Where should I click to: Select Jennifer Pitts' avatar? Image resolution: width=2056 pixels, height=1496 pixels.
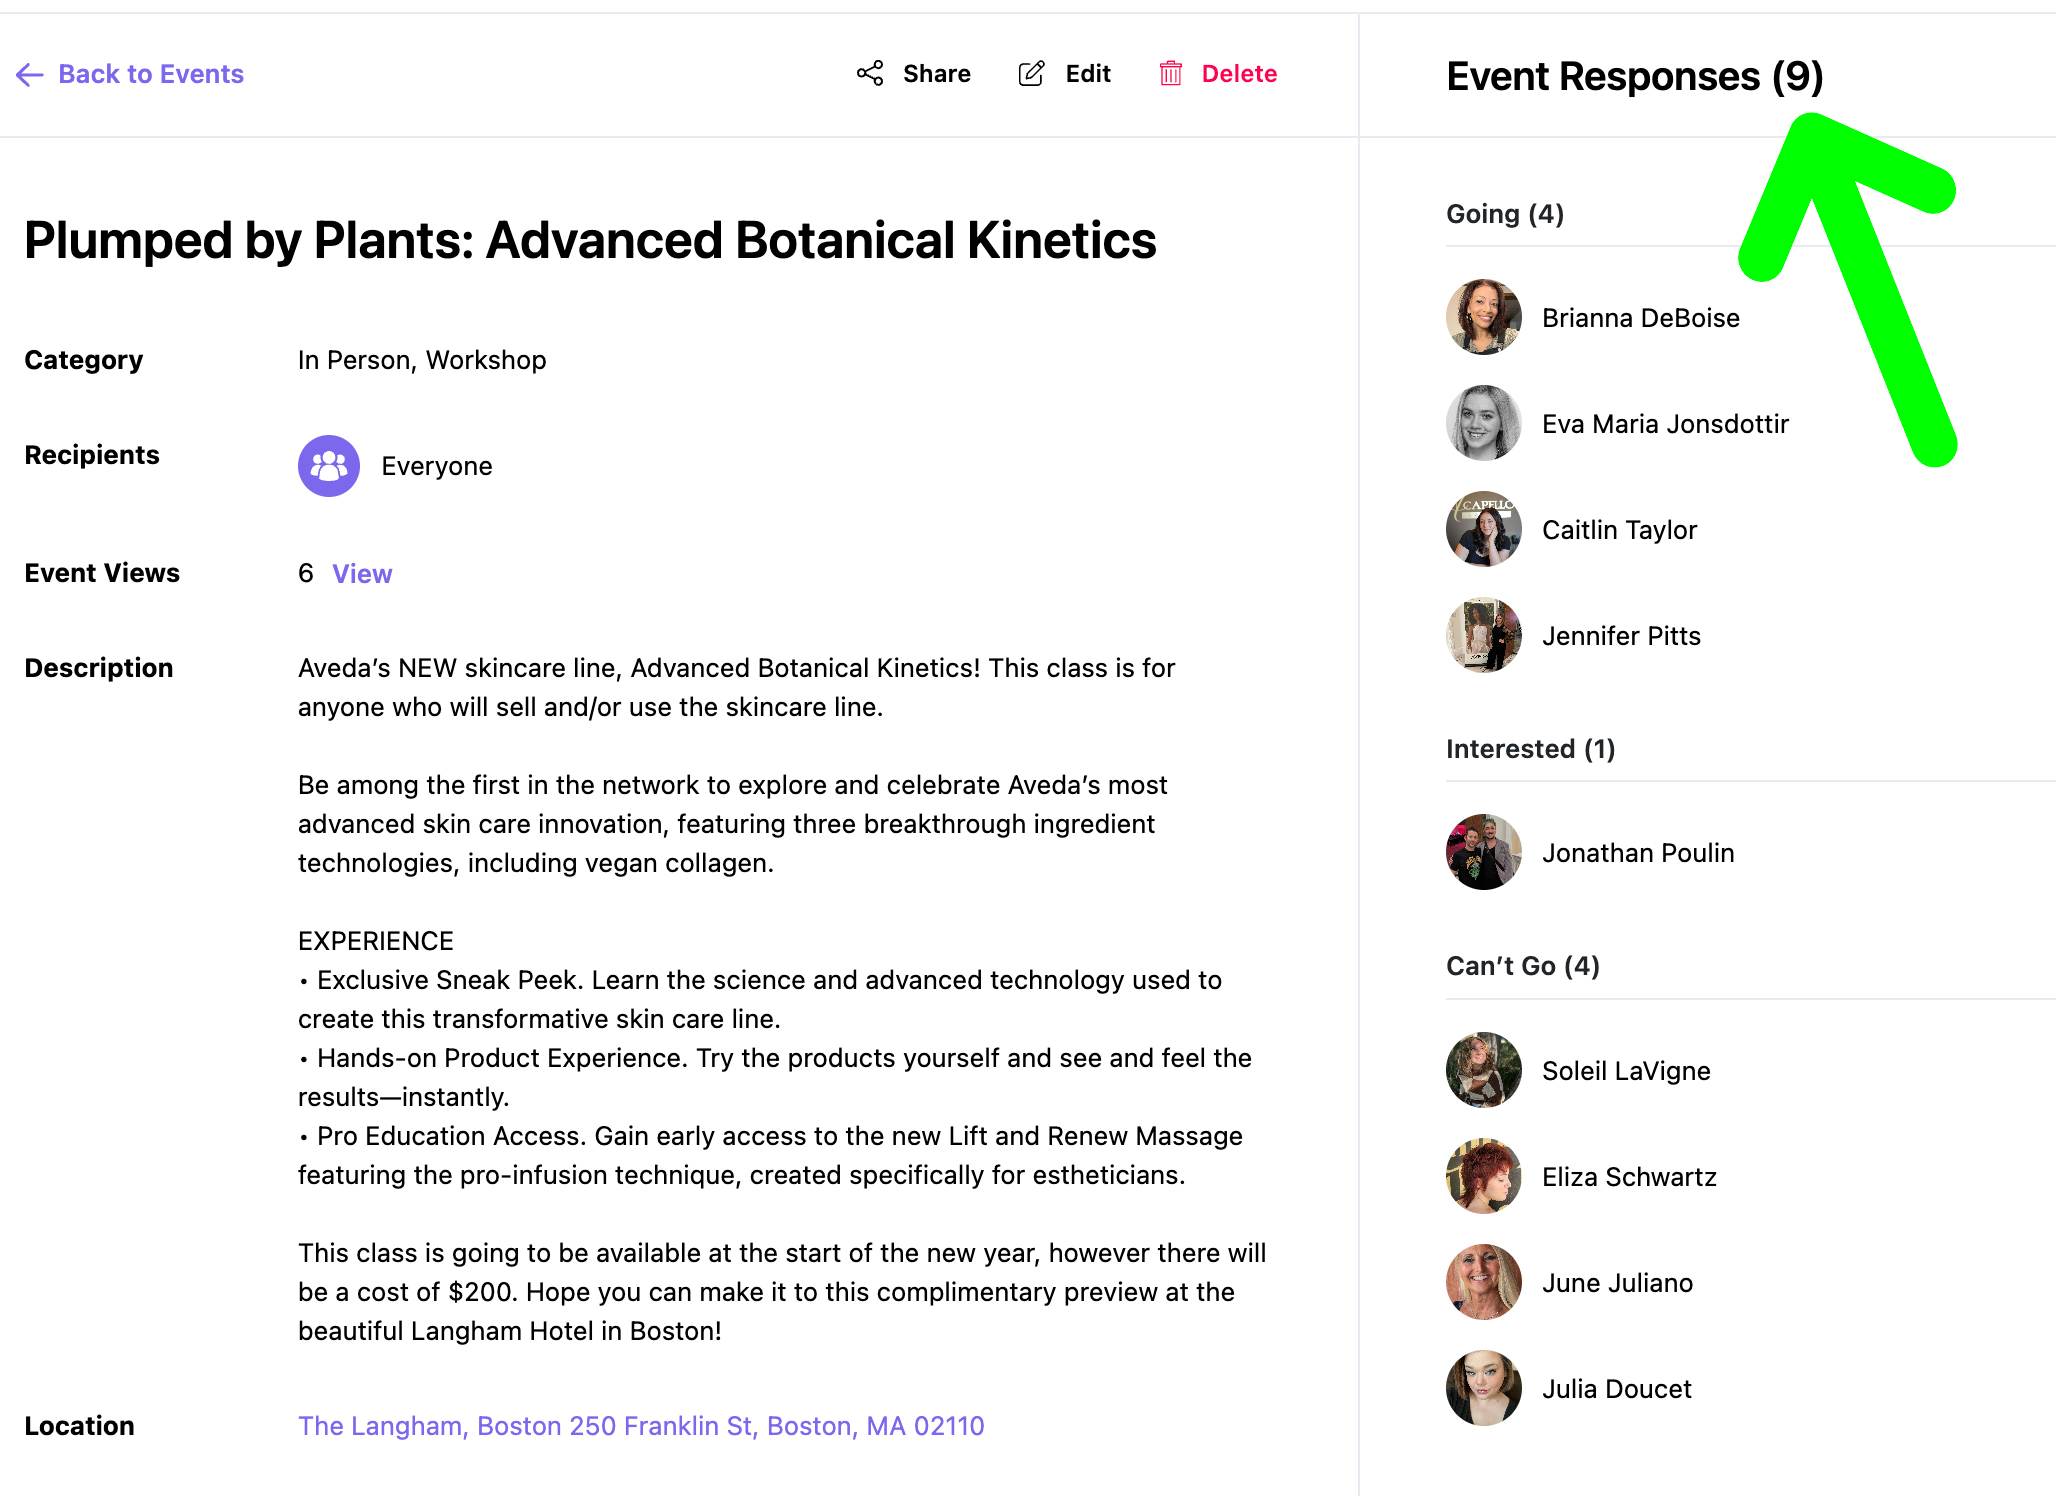pyautogui.click(x=1484, y=635)
